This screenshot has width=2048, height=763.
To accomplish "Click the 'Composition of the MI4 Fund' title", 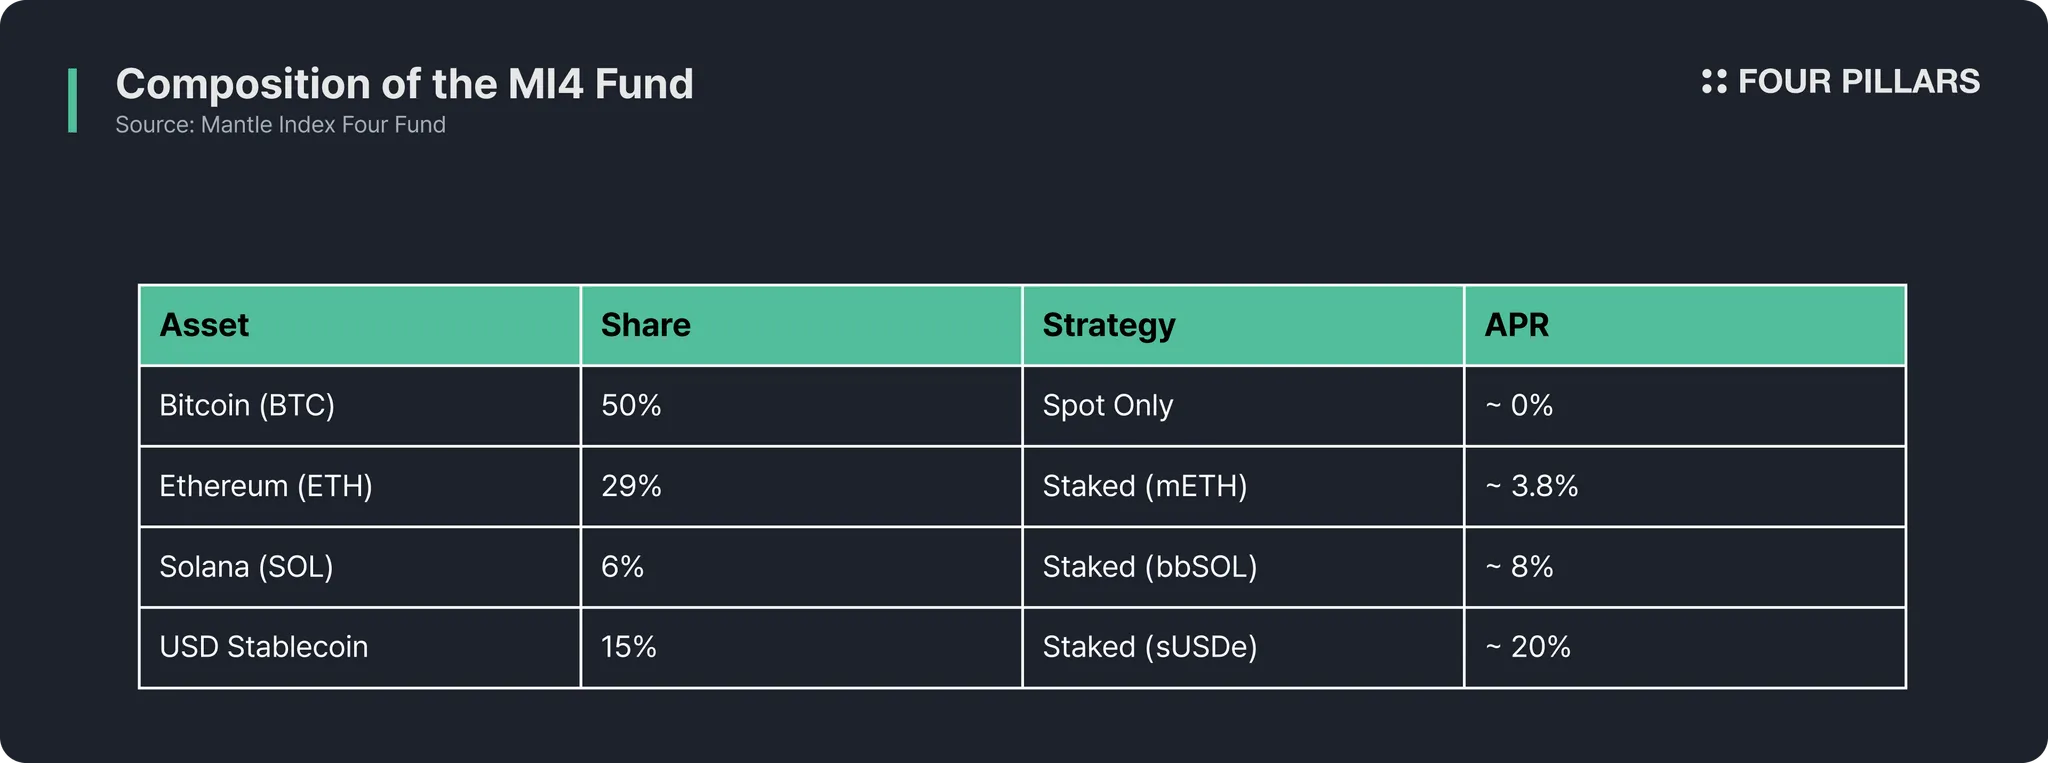I will [404, 84].
